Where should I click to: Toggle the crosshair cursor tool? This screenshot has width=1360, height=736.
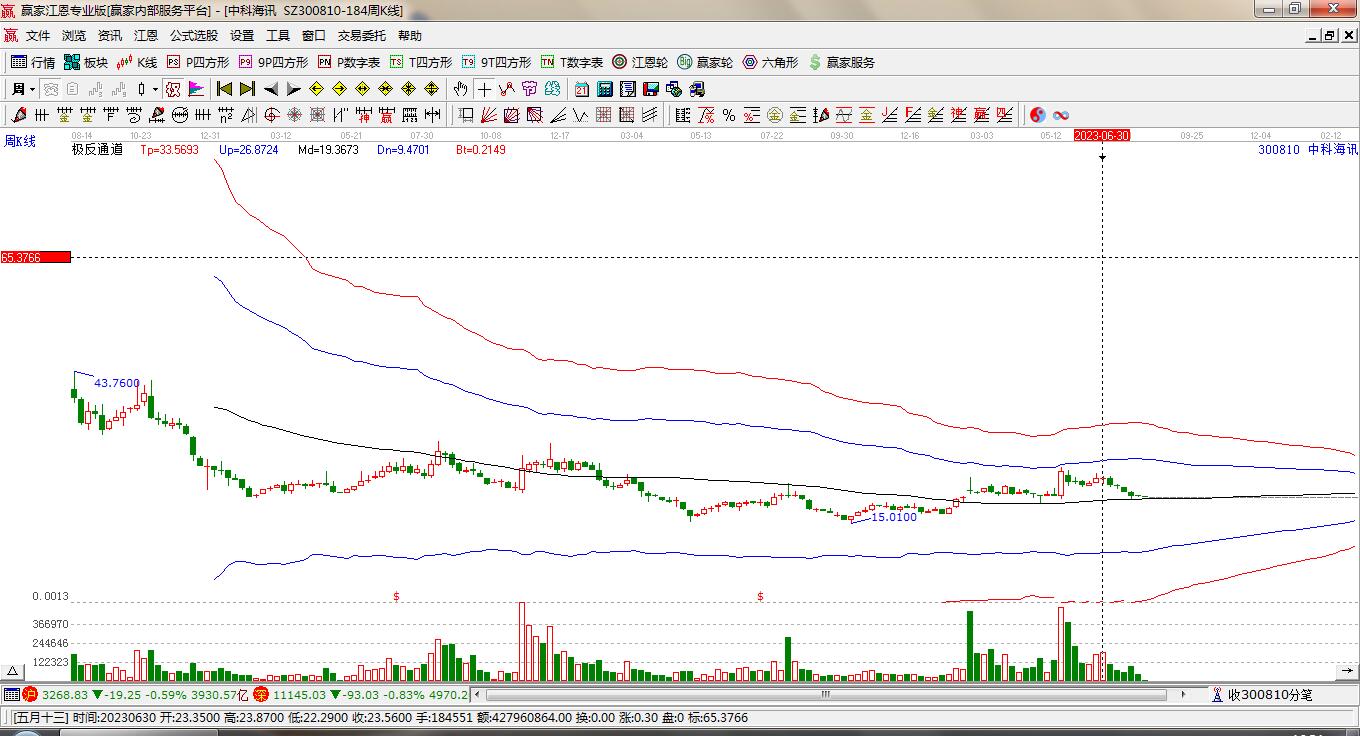[x=484, y=89]
